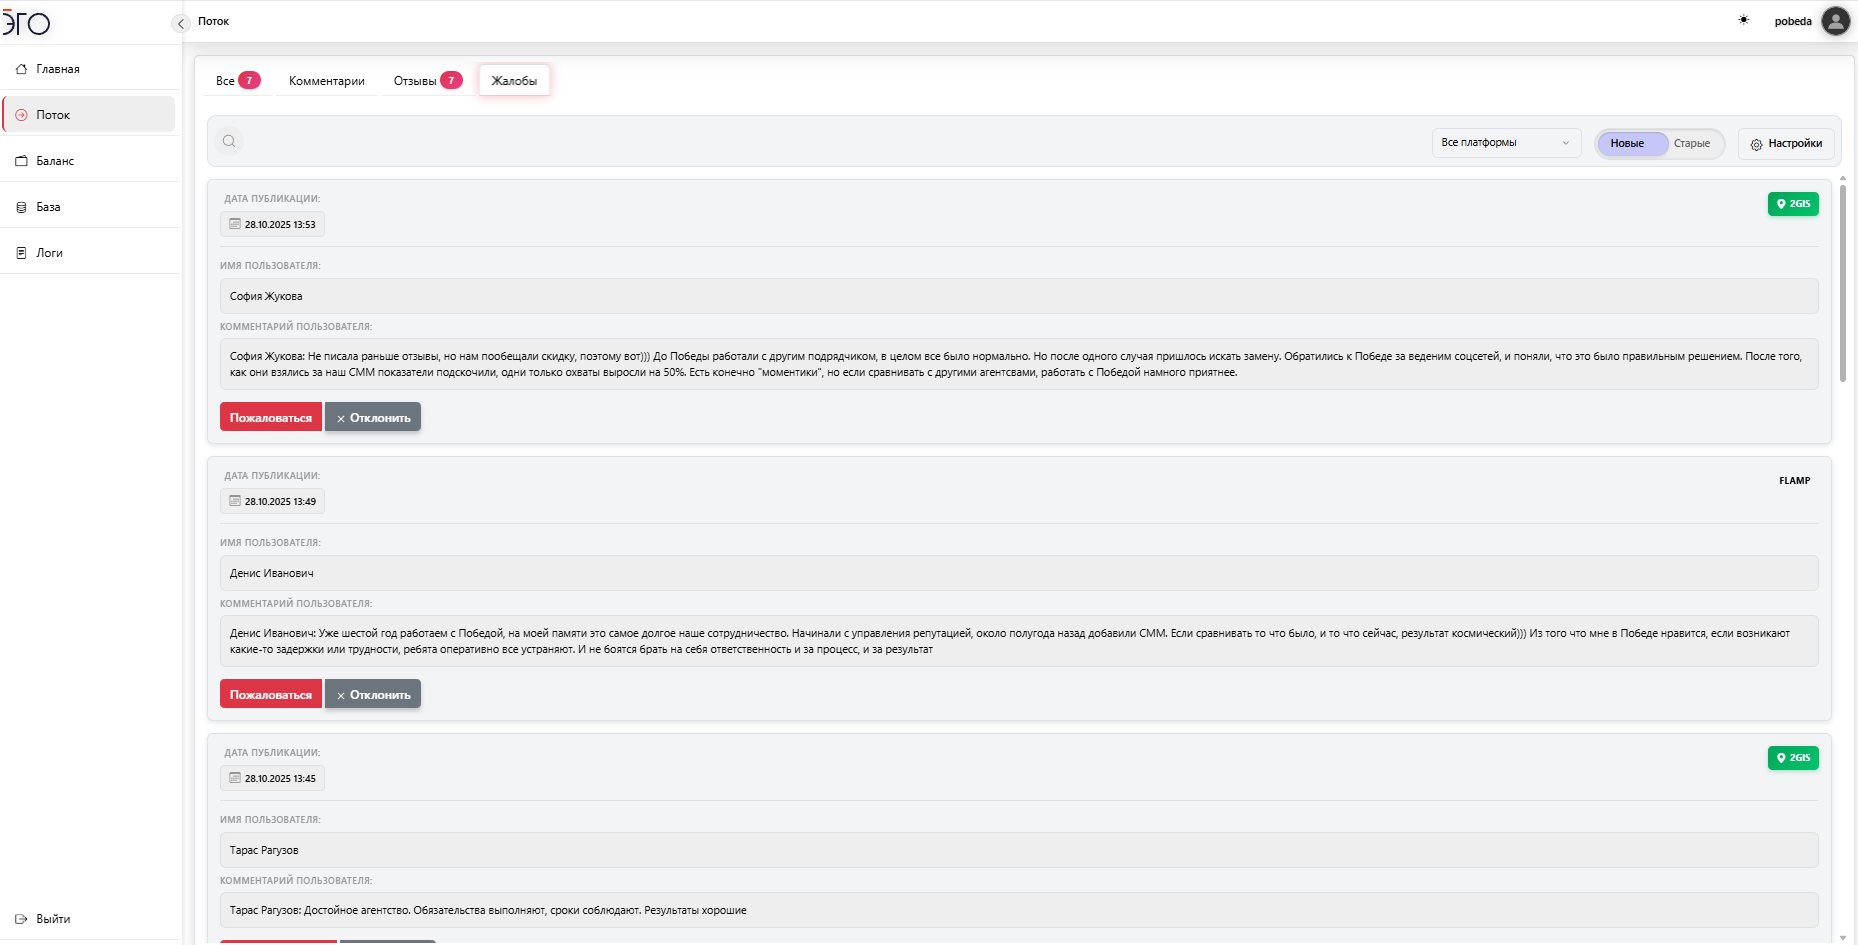Switch to the Комментарии tab
Screen dimensions: 1858x945
pyautogui.click(x=326, y=81)
